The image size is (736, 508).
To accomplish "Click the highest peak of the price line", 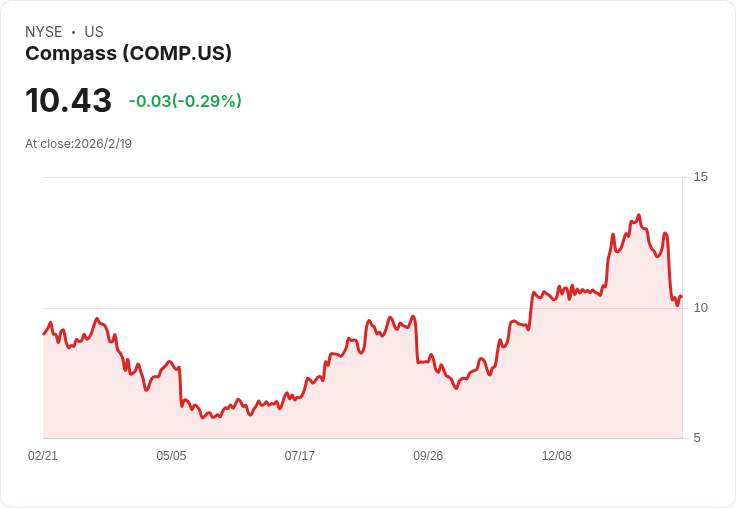I will [x=638, y=215].
